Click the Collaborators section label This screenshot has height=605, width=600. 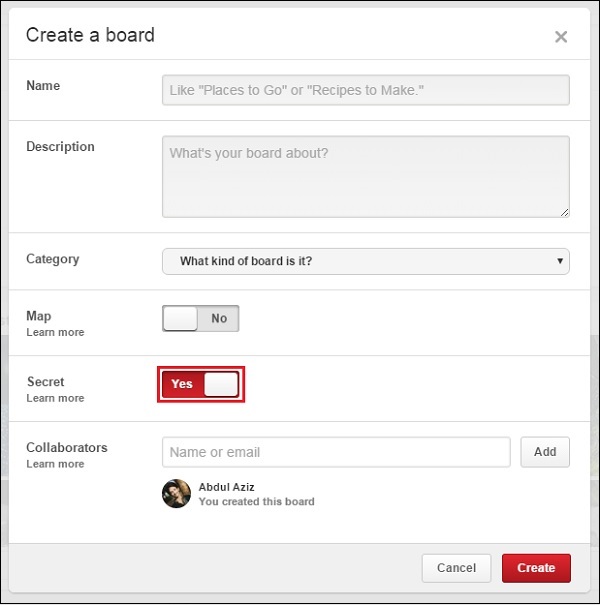66,448
